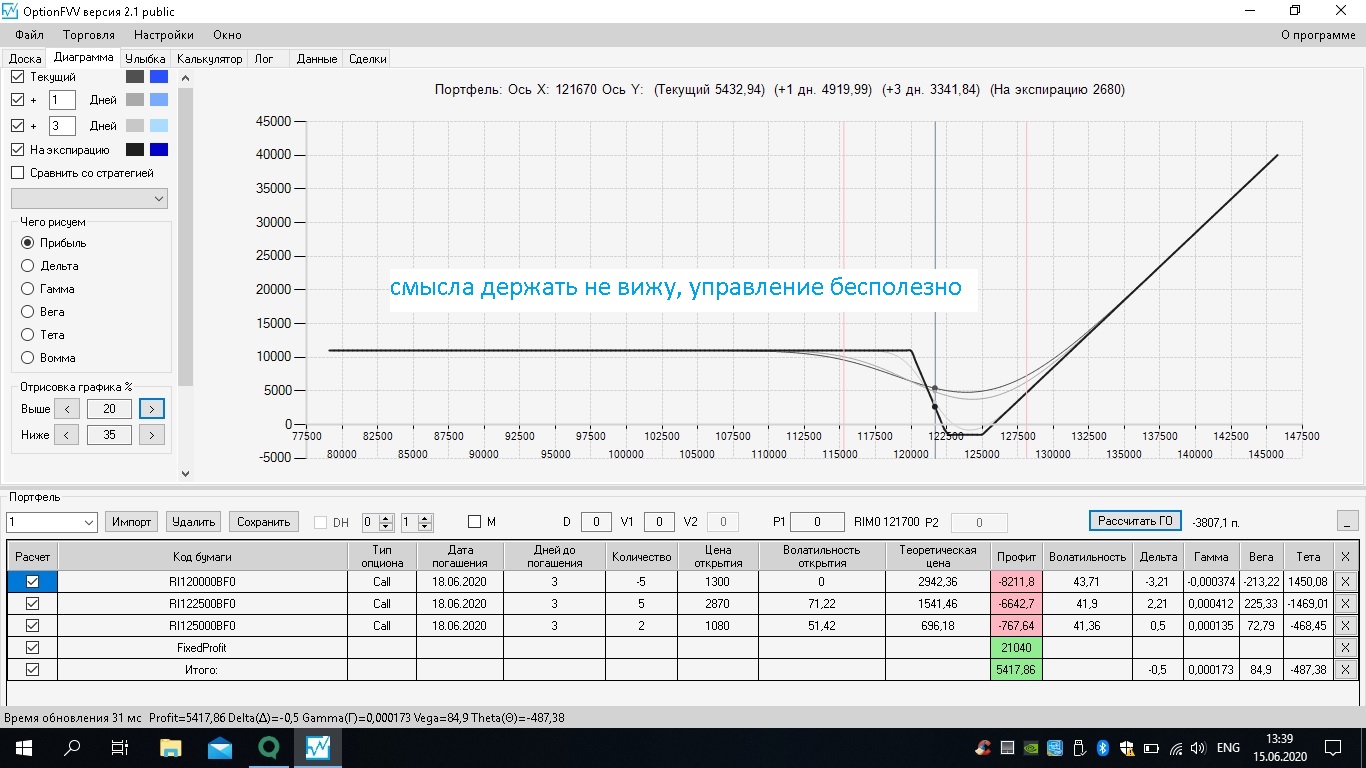Open the touchpad tray icon
This screenshot has height=768, width=1366.
tap(1008, 748)
